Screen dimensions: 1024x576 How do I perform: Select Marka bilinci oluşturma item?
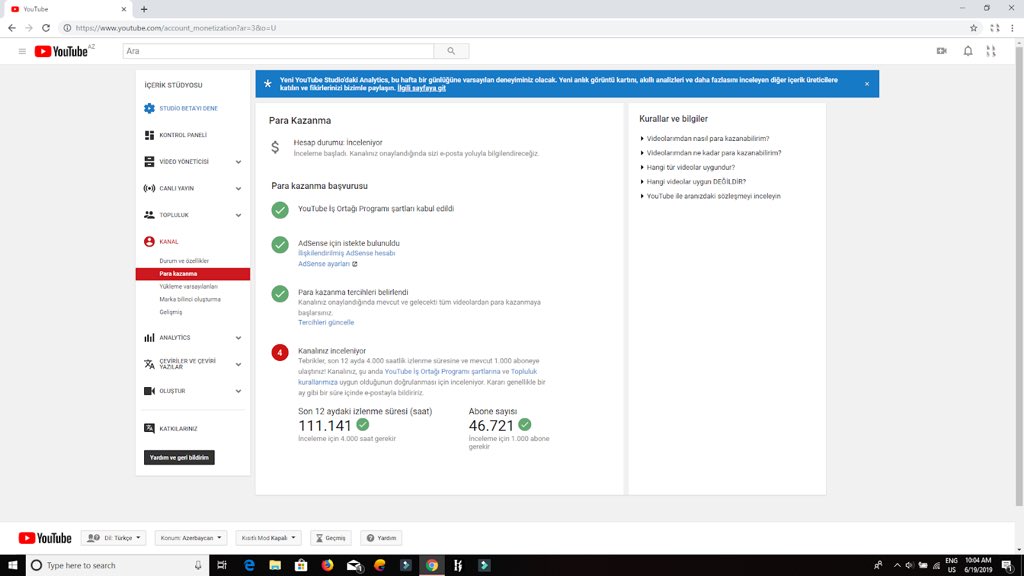190,299
